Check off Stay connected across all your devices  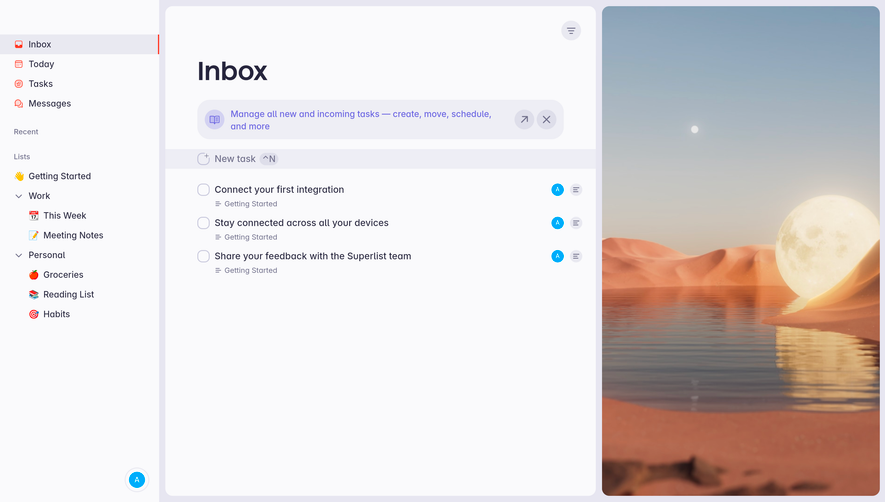(x=203, y=223)
